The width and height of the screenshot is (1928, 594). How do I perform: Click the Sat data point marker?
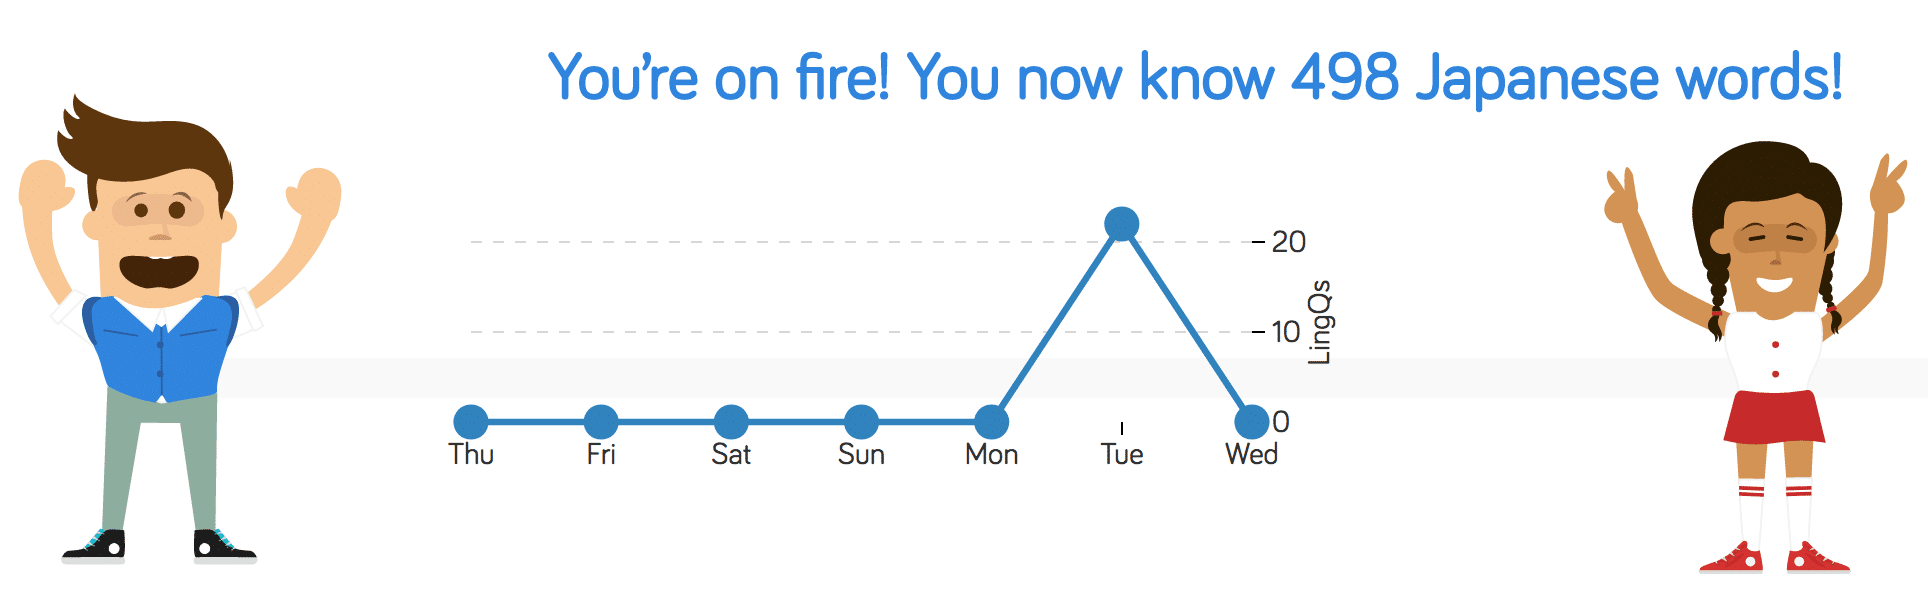tap(731, 422)
